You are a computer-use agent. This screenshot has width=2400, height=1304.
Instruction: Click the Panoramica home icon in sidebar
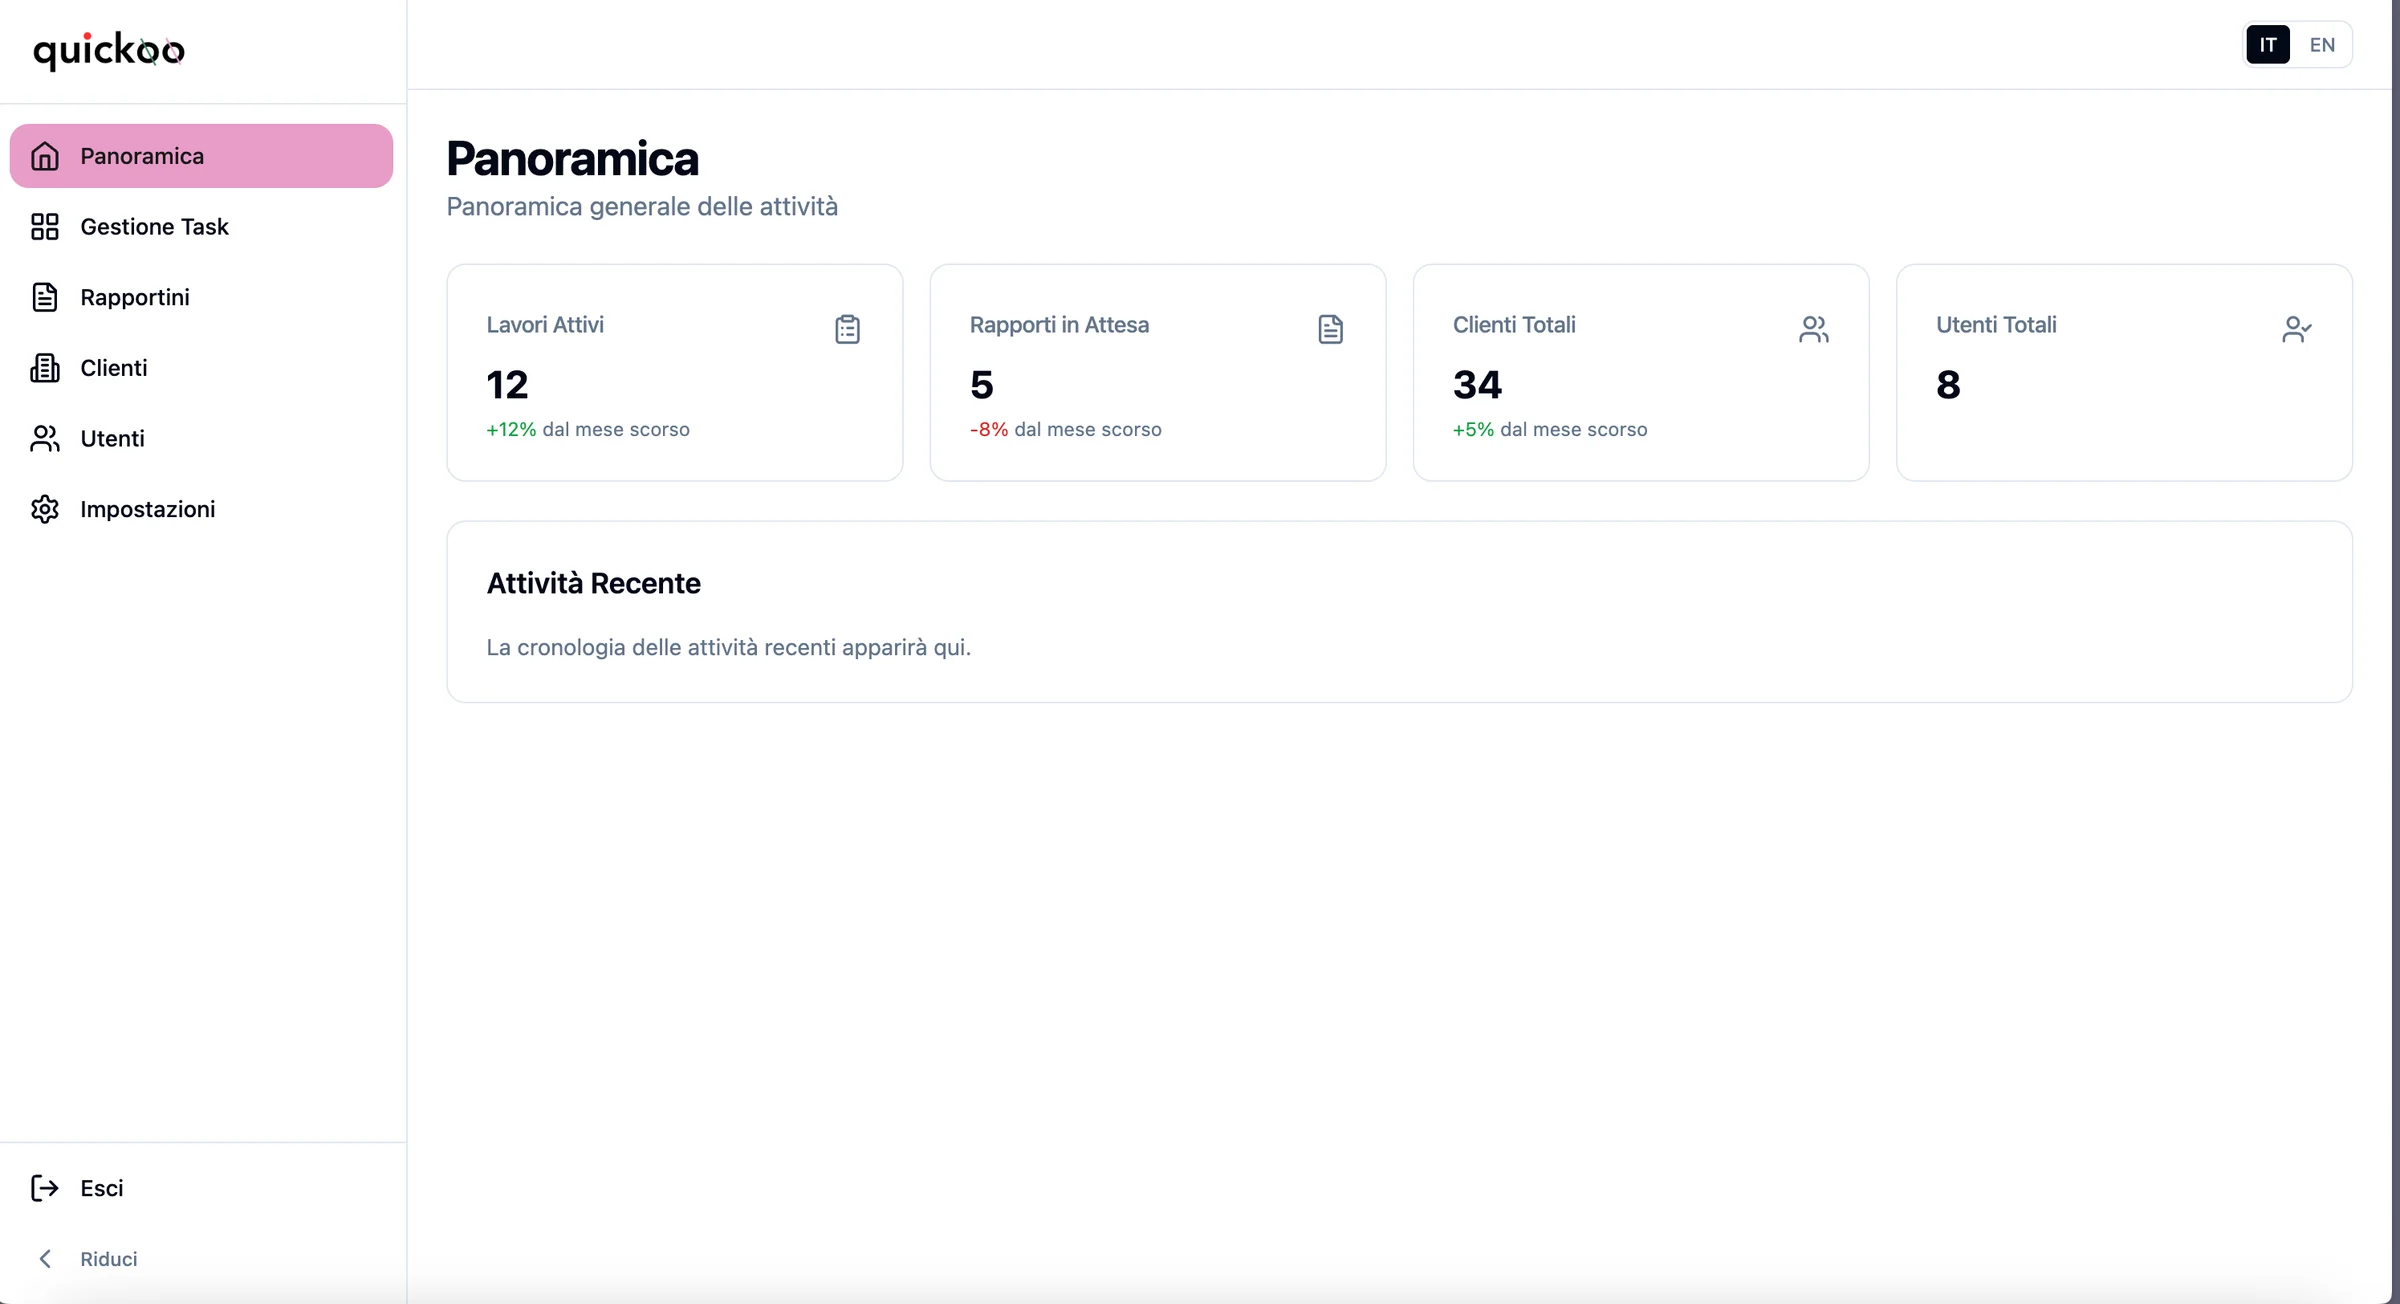click(x=45, y=156)
